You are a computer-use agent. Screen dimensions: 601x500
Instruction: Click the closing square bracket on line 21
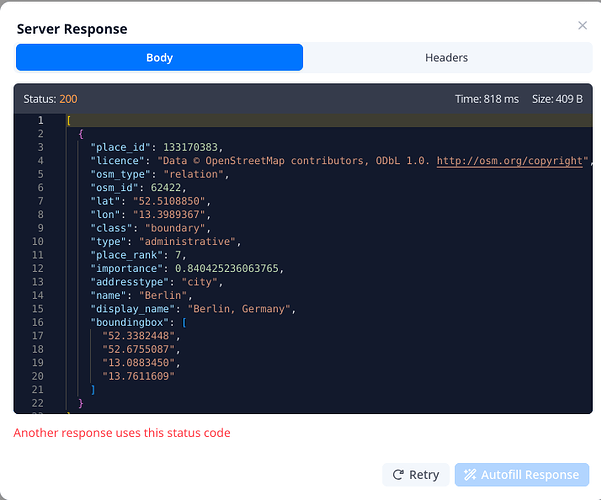pos(93,390)
